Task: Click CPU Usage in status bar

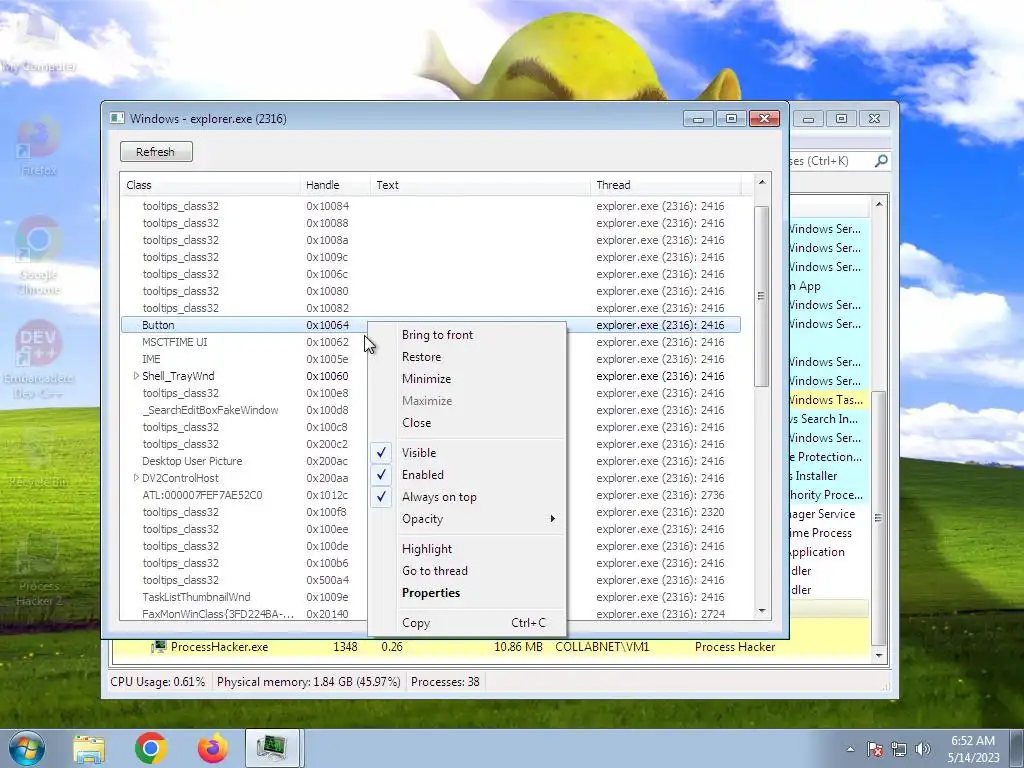Action: [x=157, y=682]
